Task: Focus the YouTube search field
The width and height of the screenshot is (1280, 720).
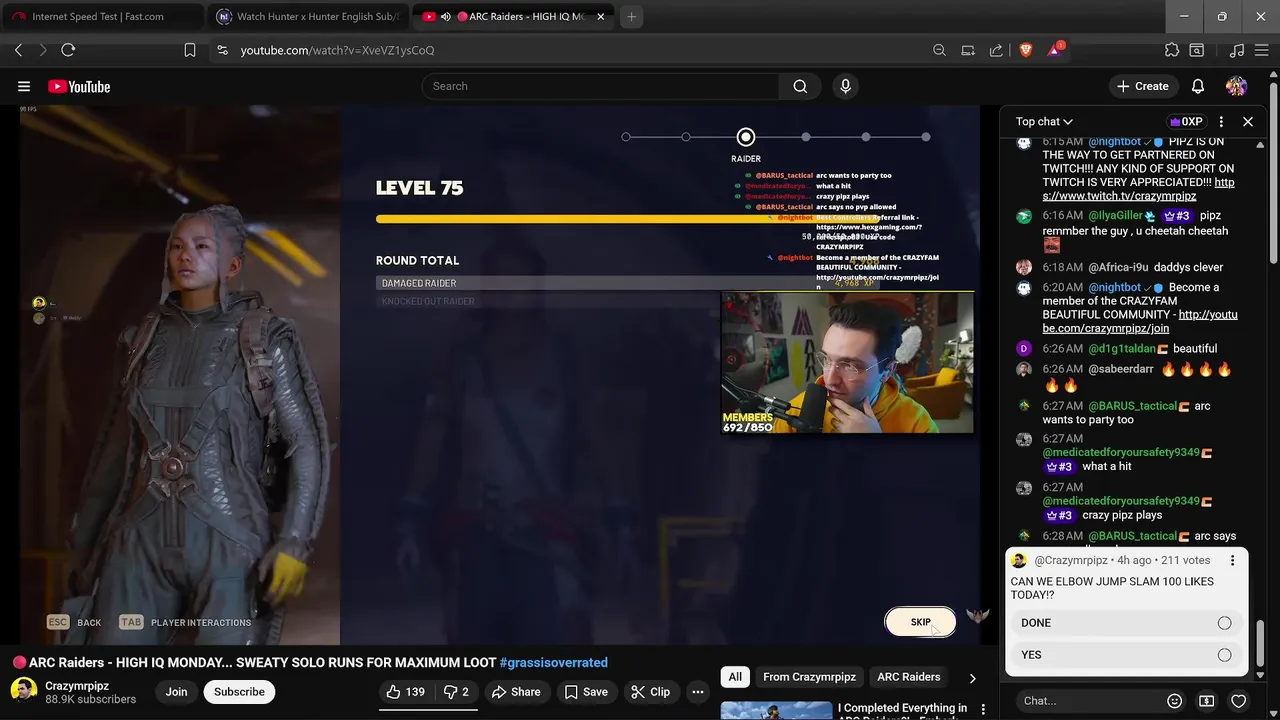Action: [x=601, y=86]
